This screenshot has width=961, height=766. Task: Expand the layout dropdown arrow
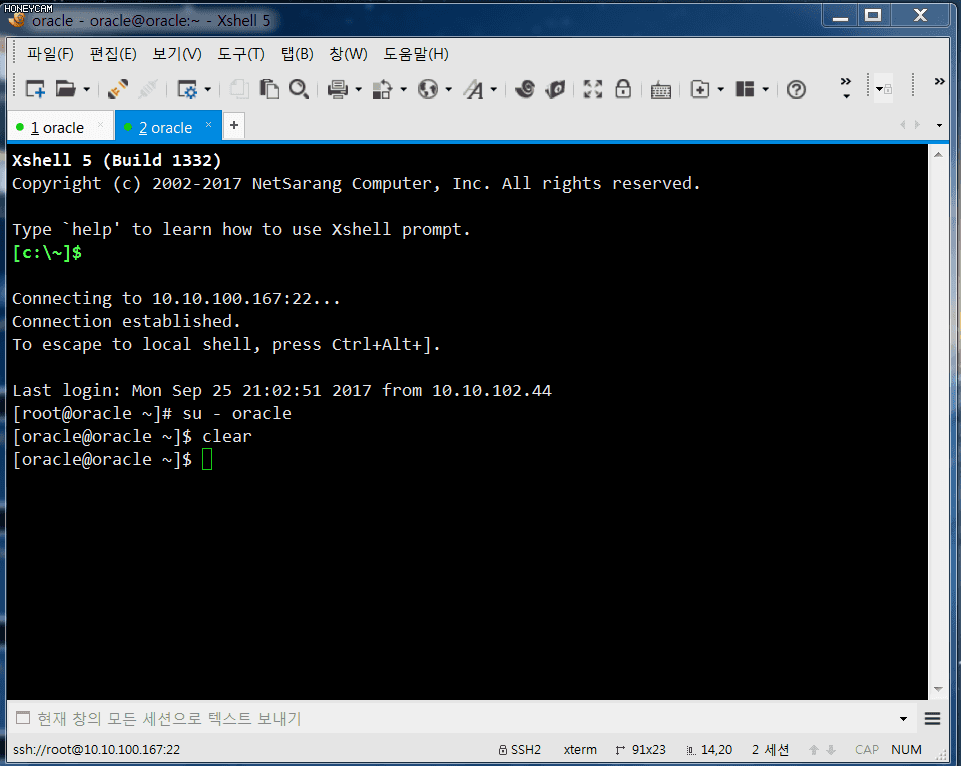[x=765, y=89]
